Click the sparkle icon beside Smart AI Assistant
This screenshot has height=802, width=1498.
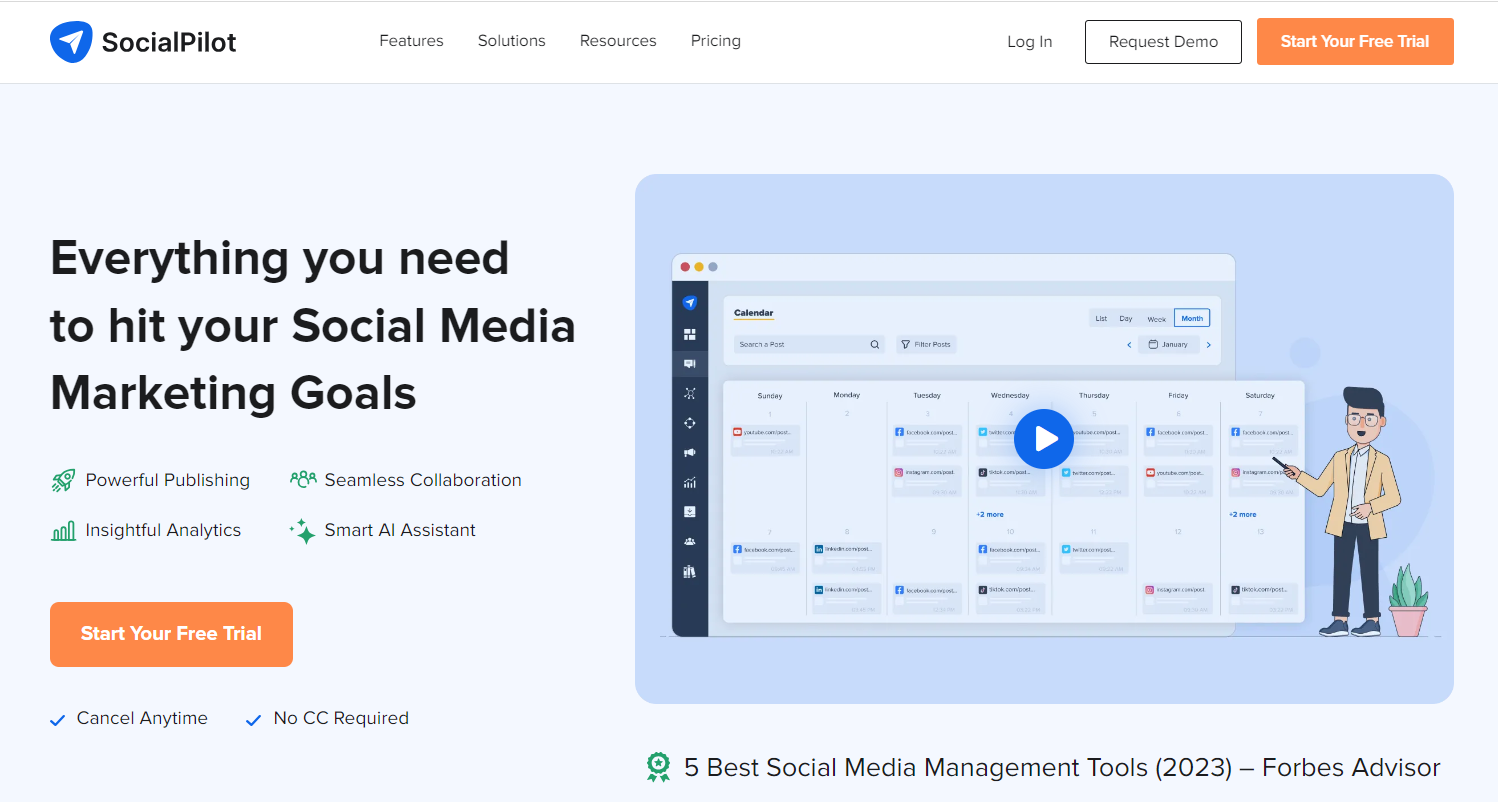tap(302, 531)
